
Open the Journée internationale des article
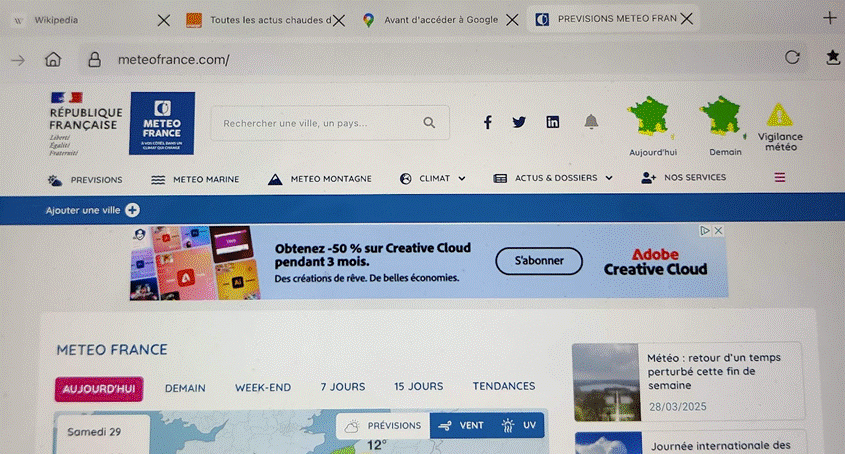coord(721,446)
